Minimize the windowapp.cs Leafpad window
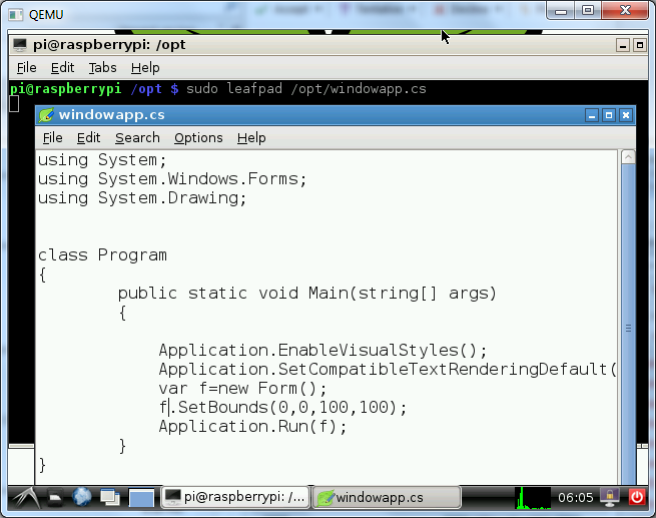 (x=592, y=115)
